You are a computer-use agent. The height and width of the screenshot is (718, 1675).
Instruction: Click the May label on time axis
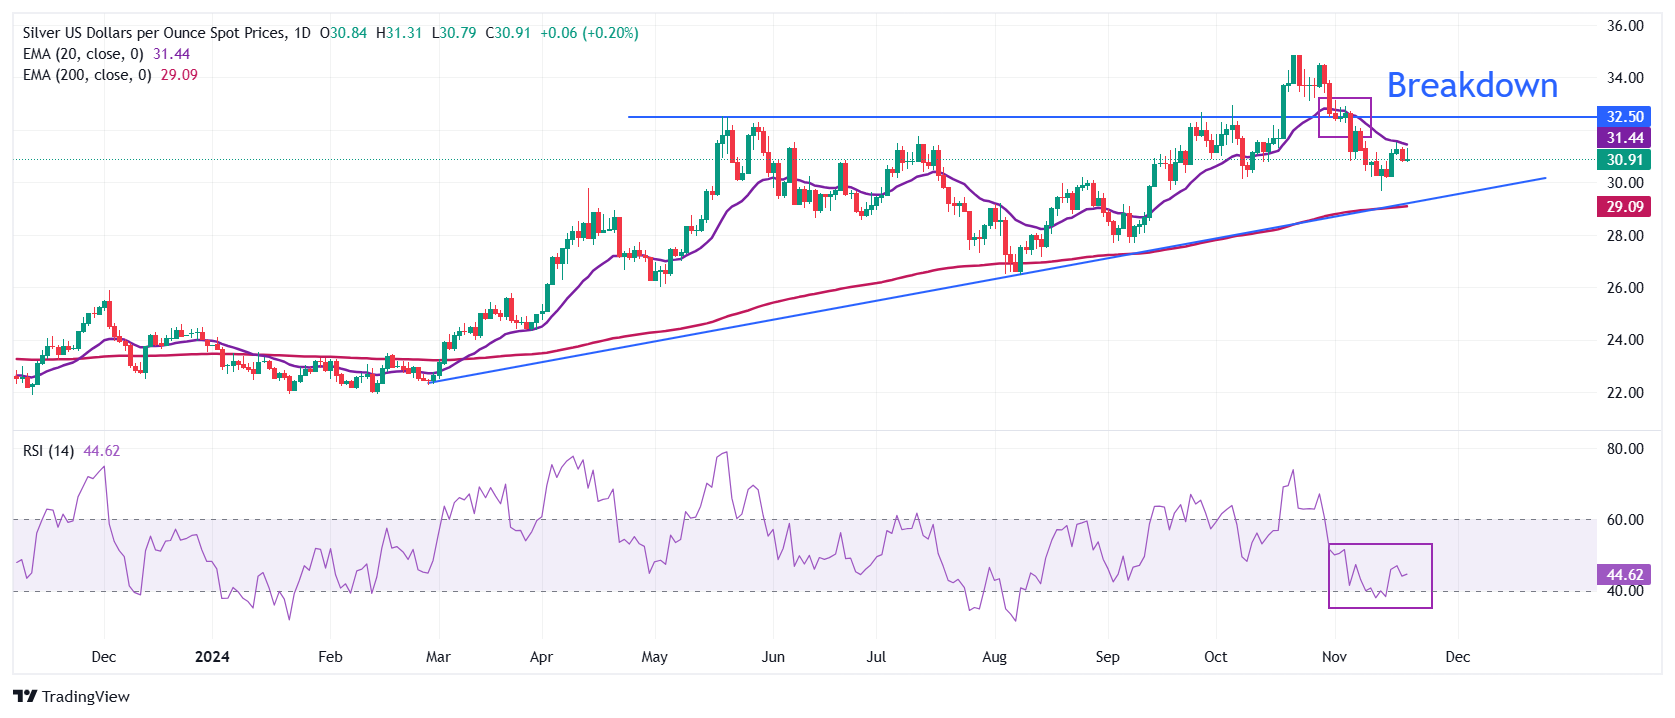pos(654,657)
